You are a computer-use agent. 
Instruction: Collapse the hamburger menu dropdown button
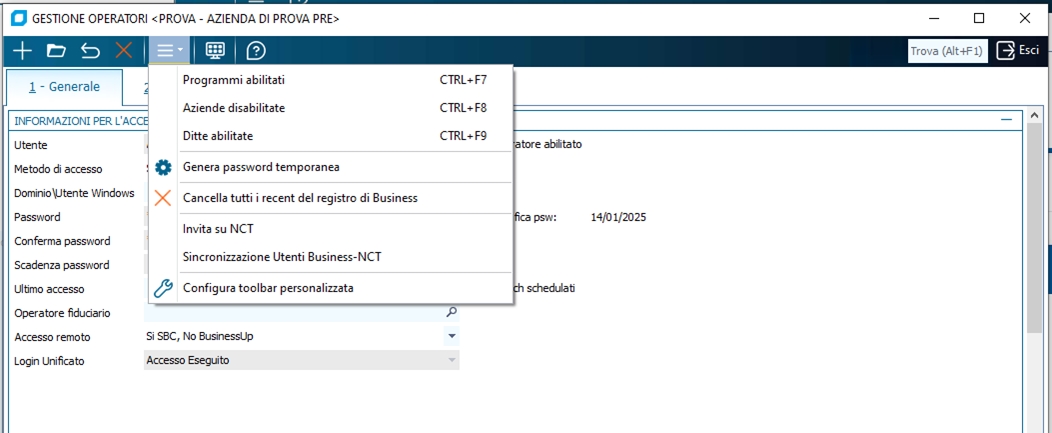(x=168, y=50)
